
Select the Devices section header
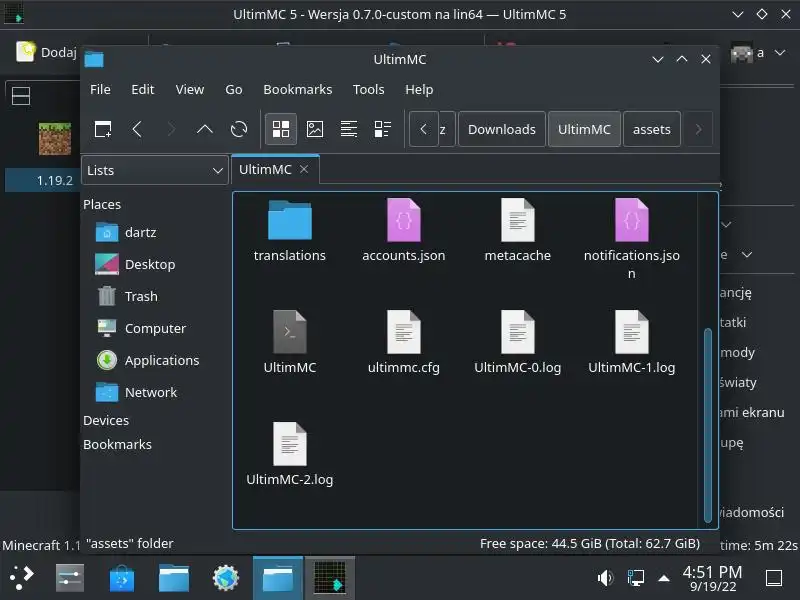click(x=106, y=420)
